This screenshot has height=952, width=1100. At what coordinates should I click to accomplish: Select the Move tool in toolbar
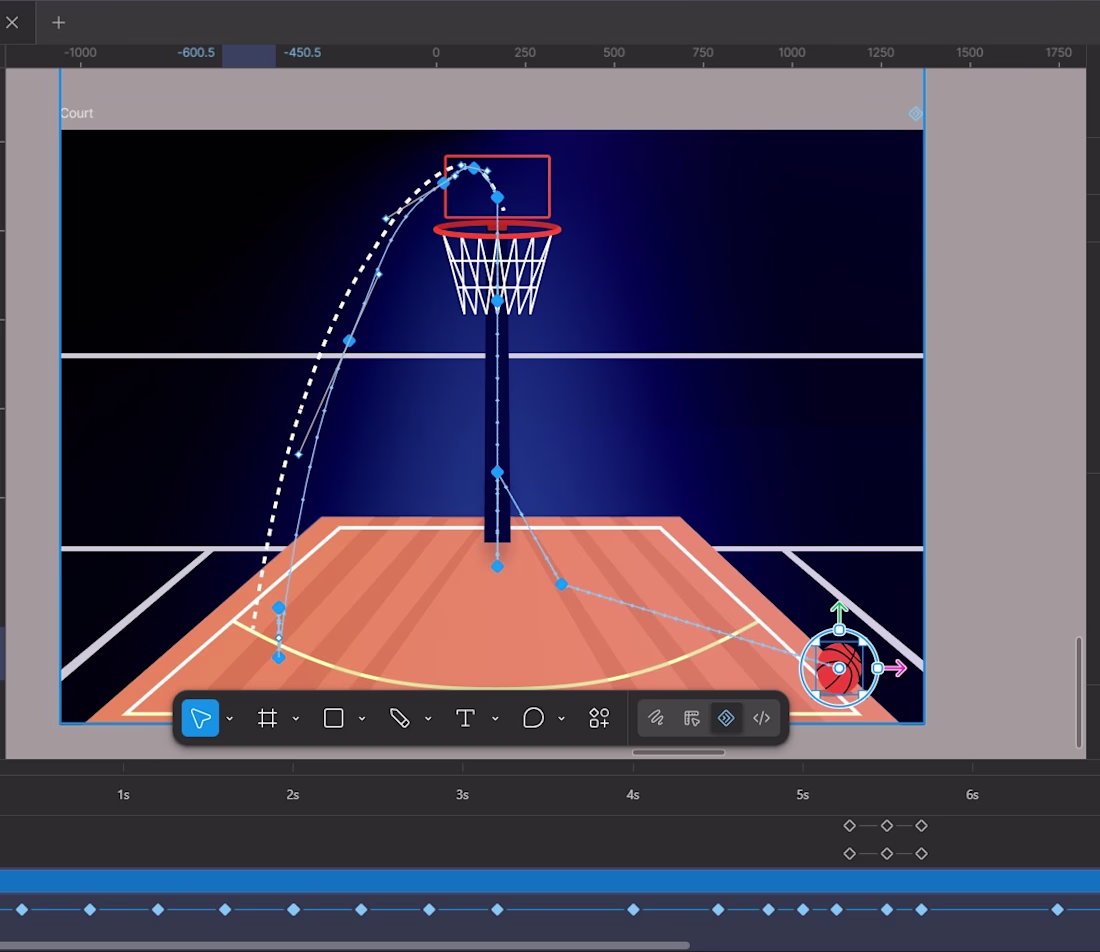coord(200,718)
